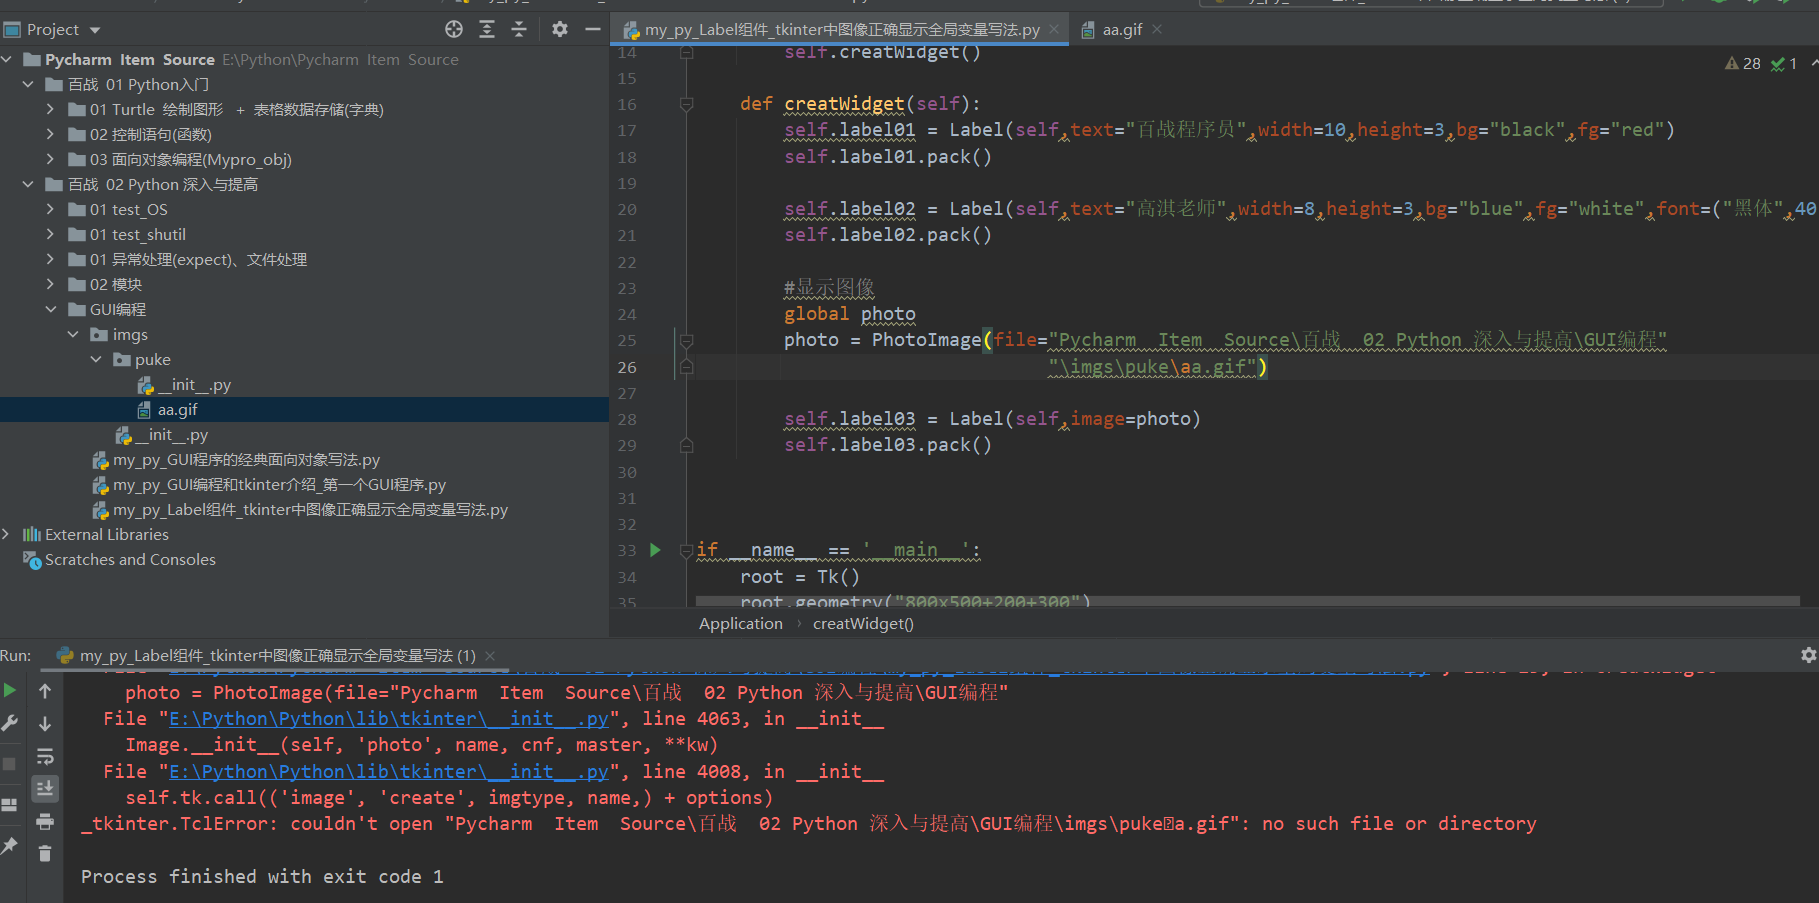Expand the 01 Turtle 绘制图形 folder
Viewport: 1819px width, 903px height.
click(x=51, y=110)
